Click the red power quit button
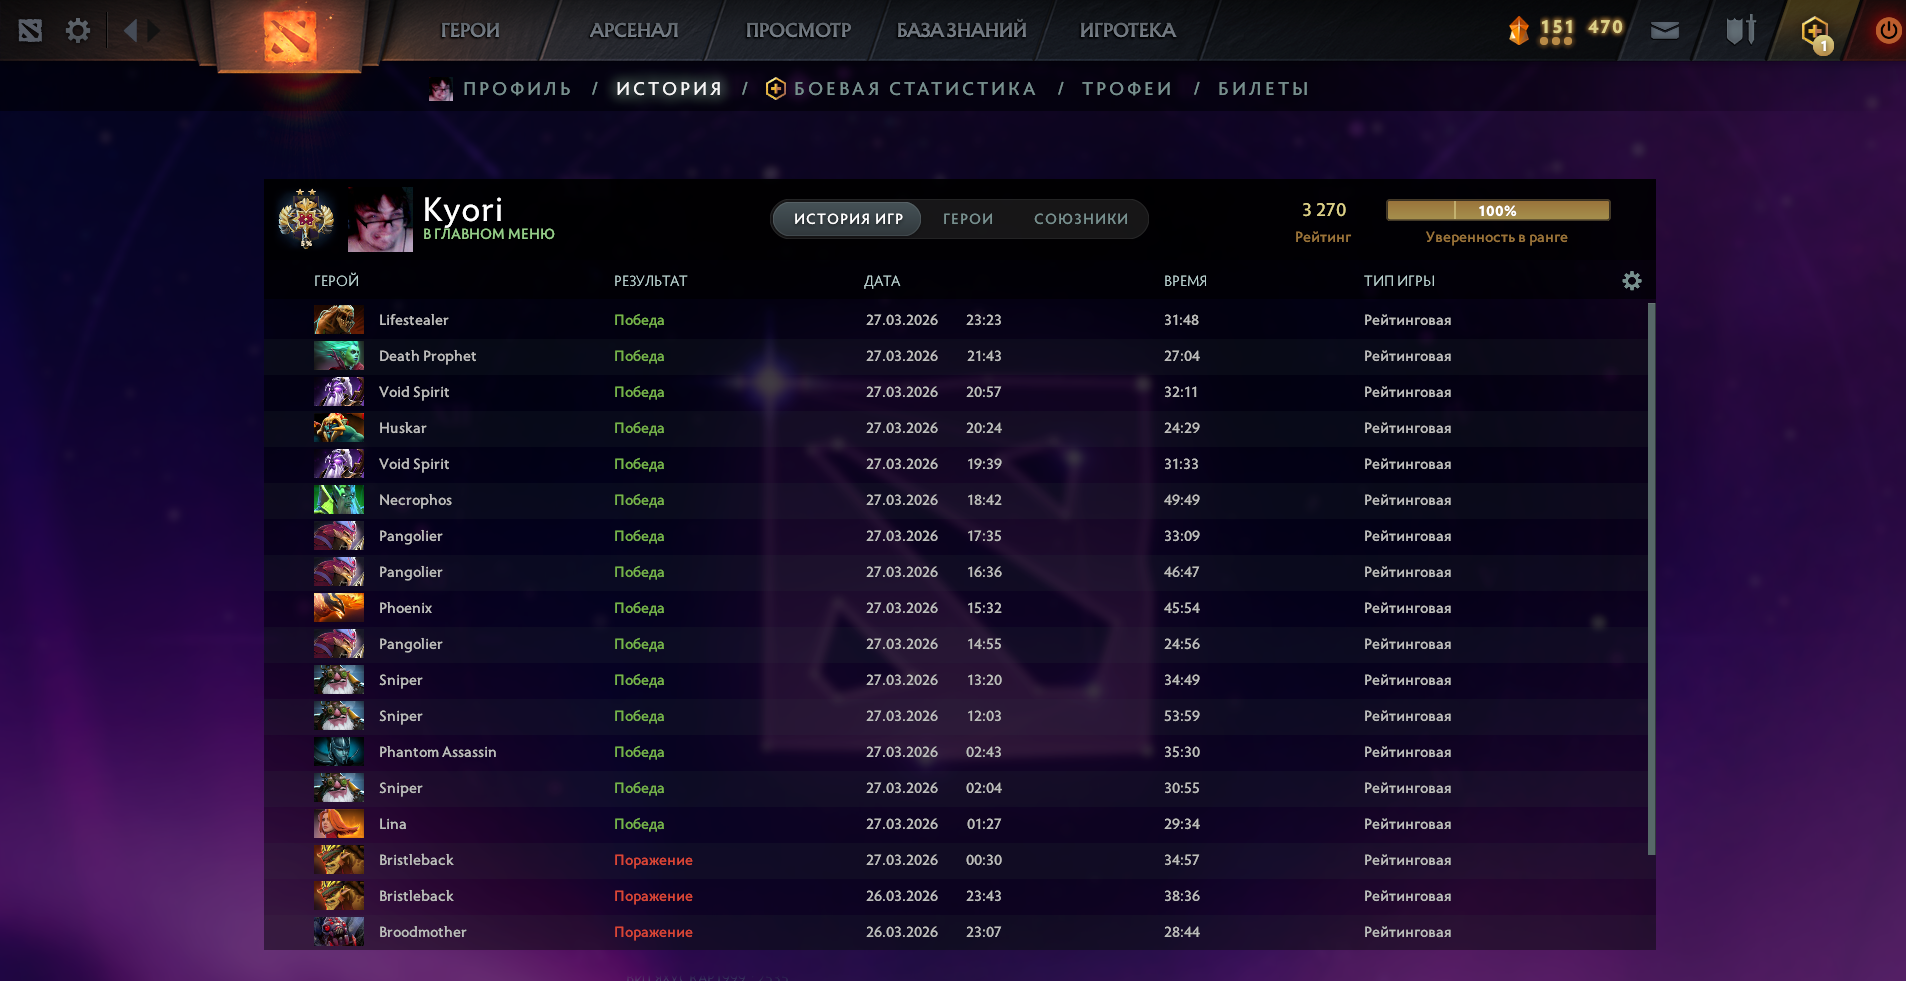Image resolution: width=1906 pixels, height=981 pixels. [1888, 30]
